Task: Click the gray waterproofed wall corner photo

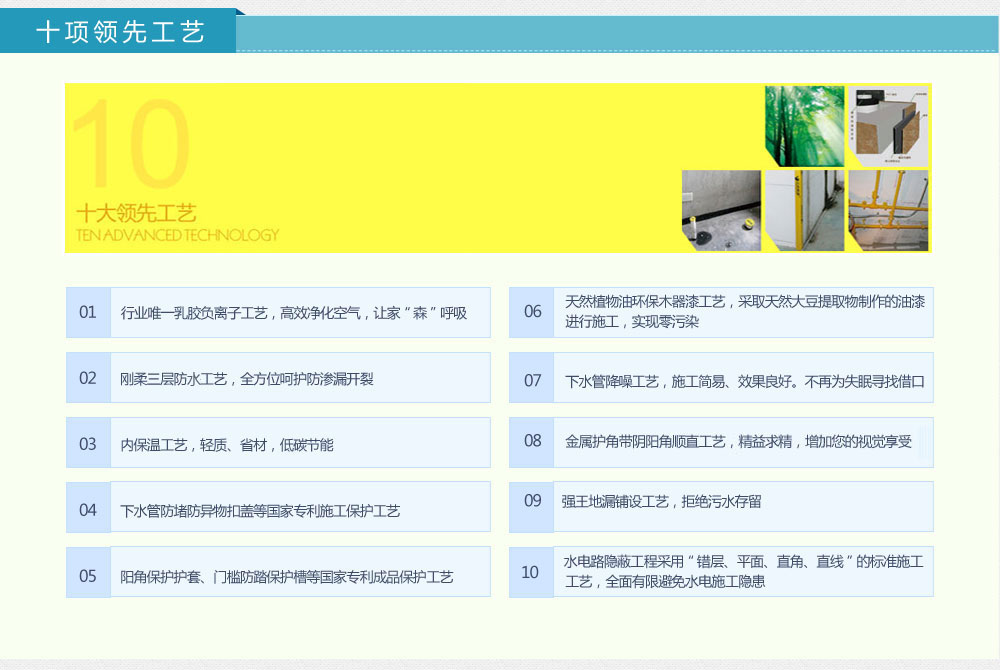Action: pyautogui.click(x=721, y=210)
